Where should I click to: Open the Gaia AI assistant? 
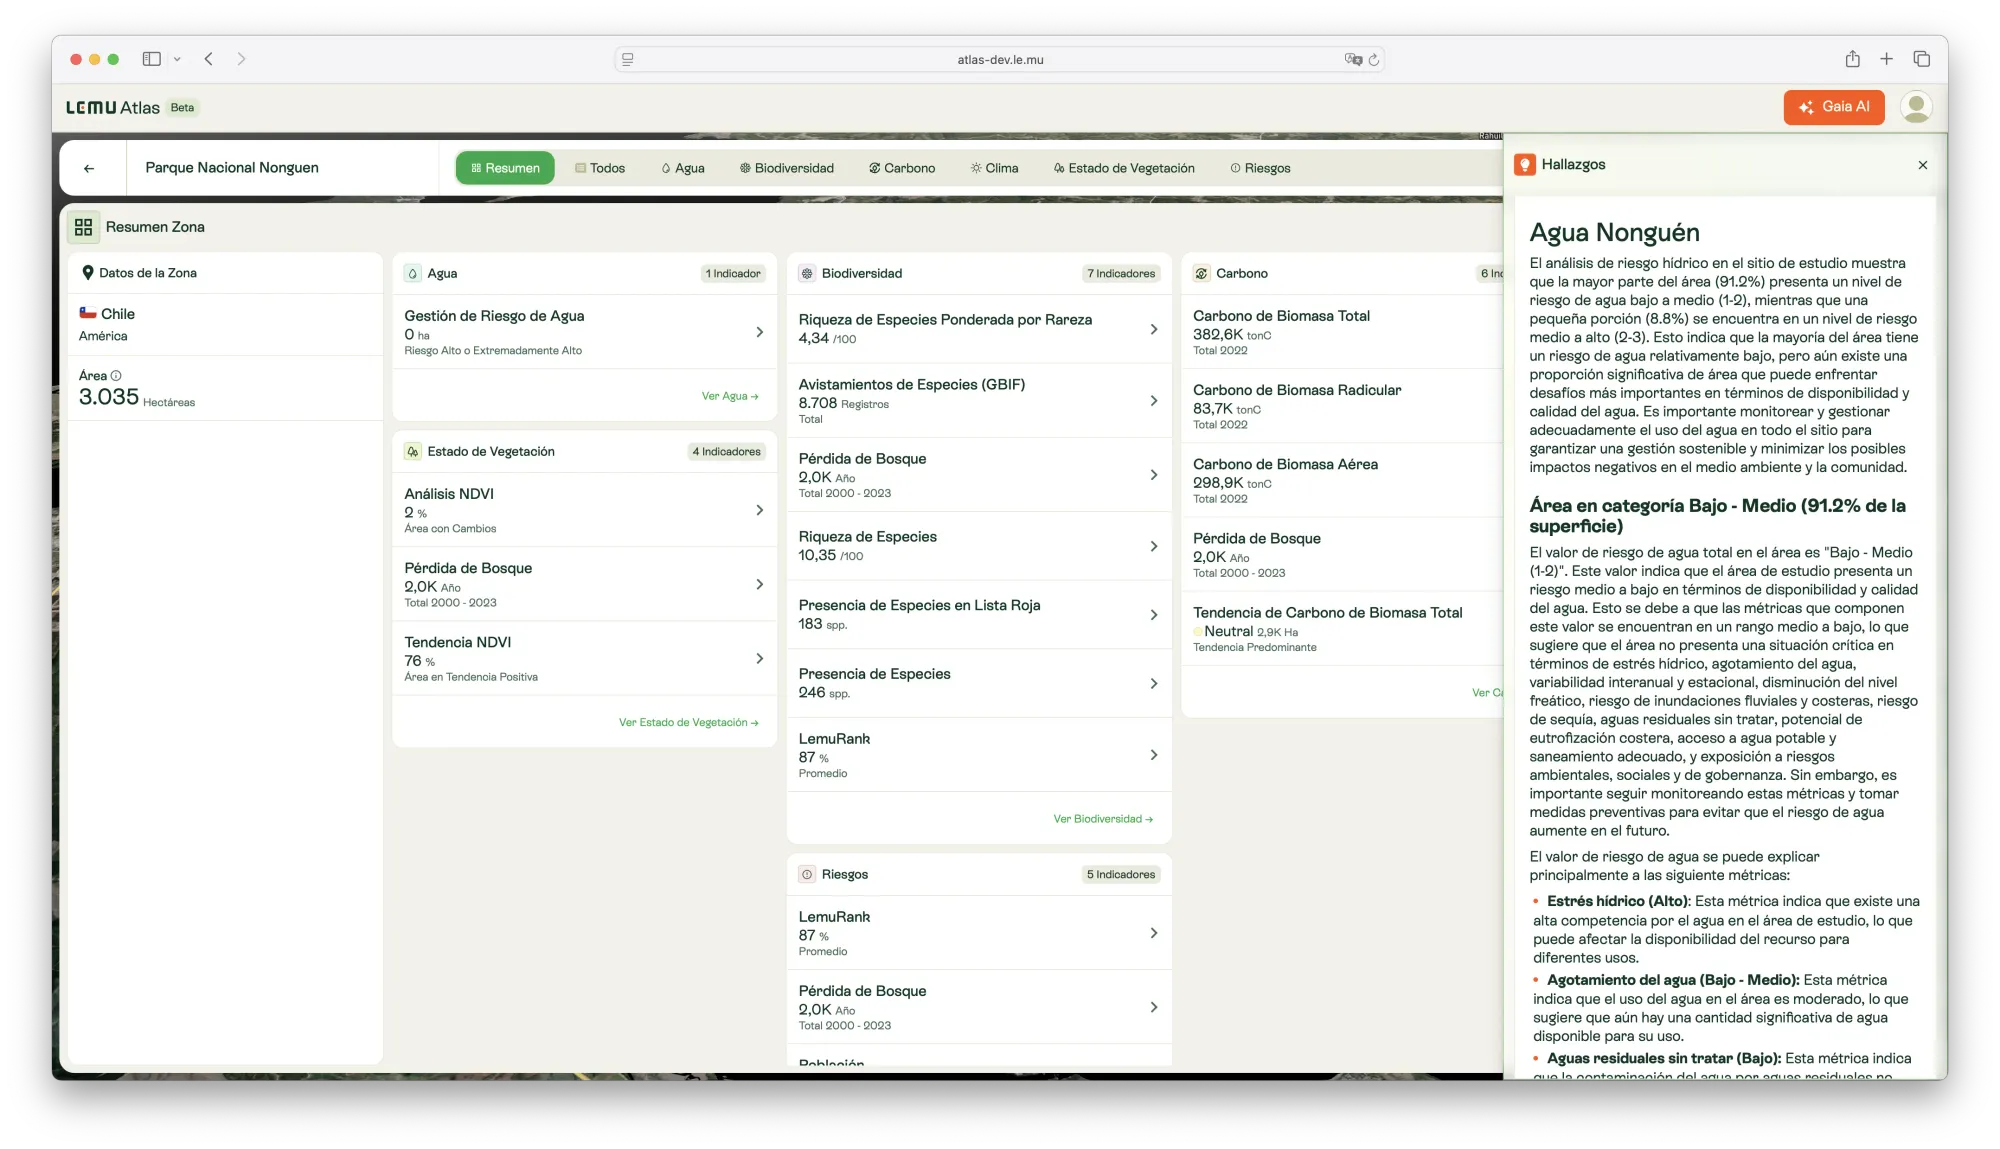click(1833, 107)
